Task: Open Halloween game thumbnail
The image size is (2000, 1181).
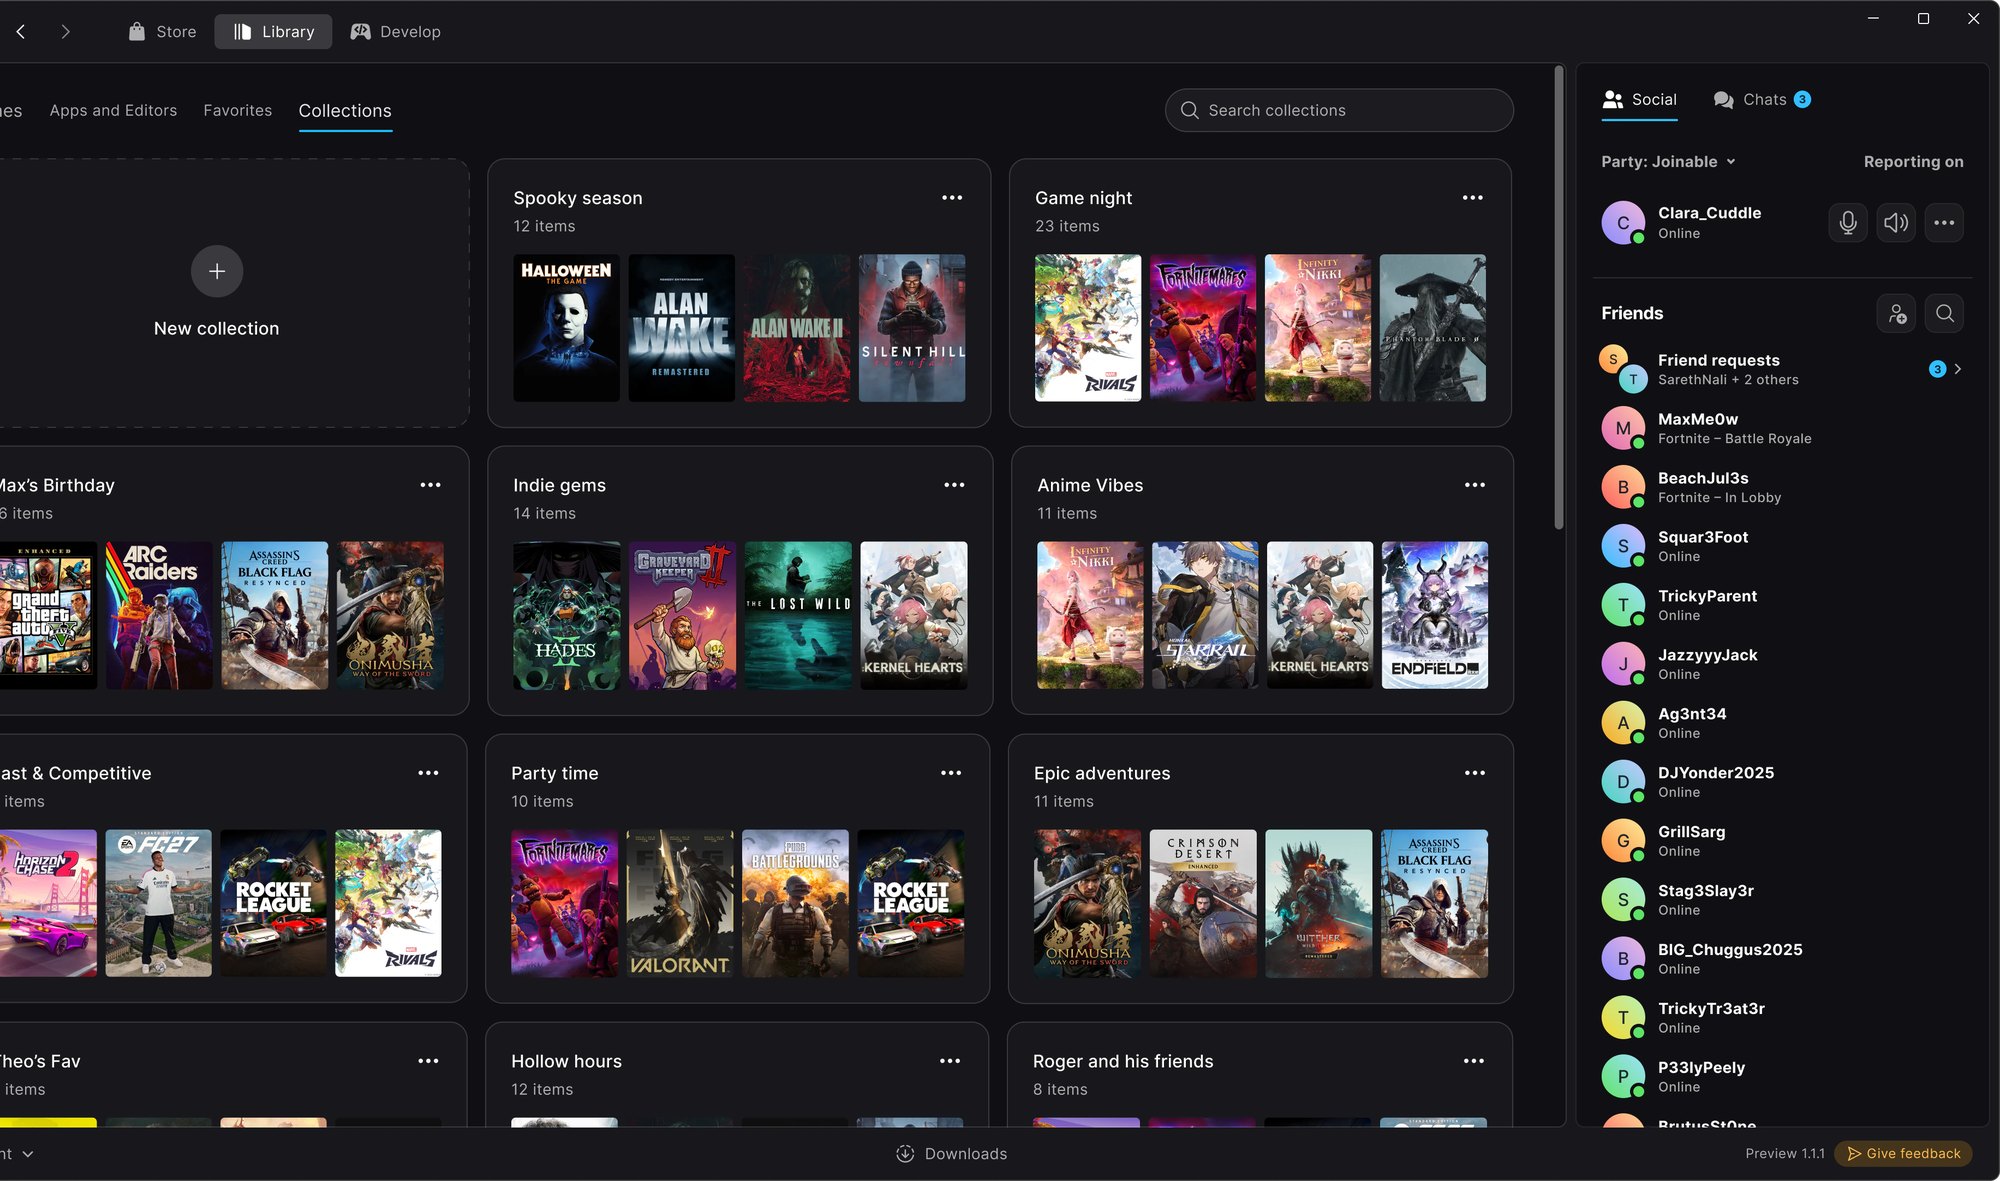Action: pos(566,328)
